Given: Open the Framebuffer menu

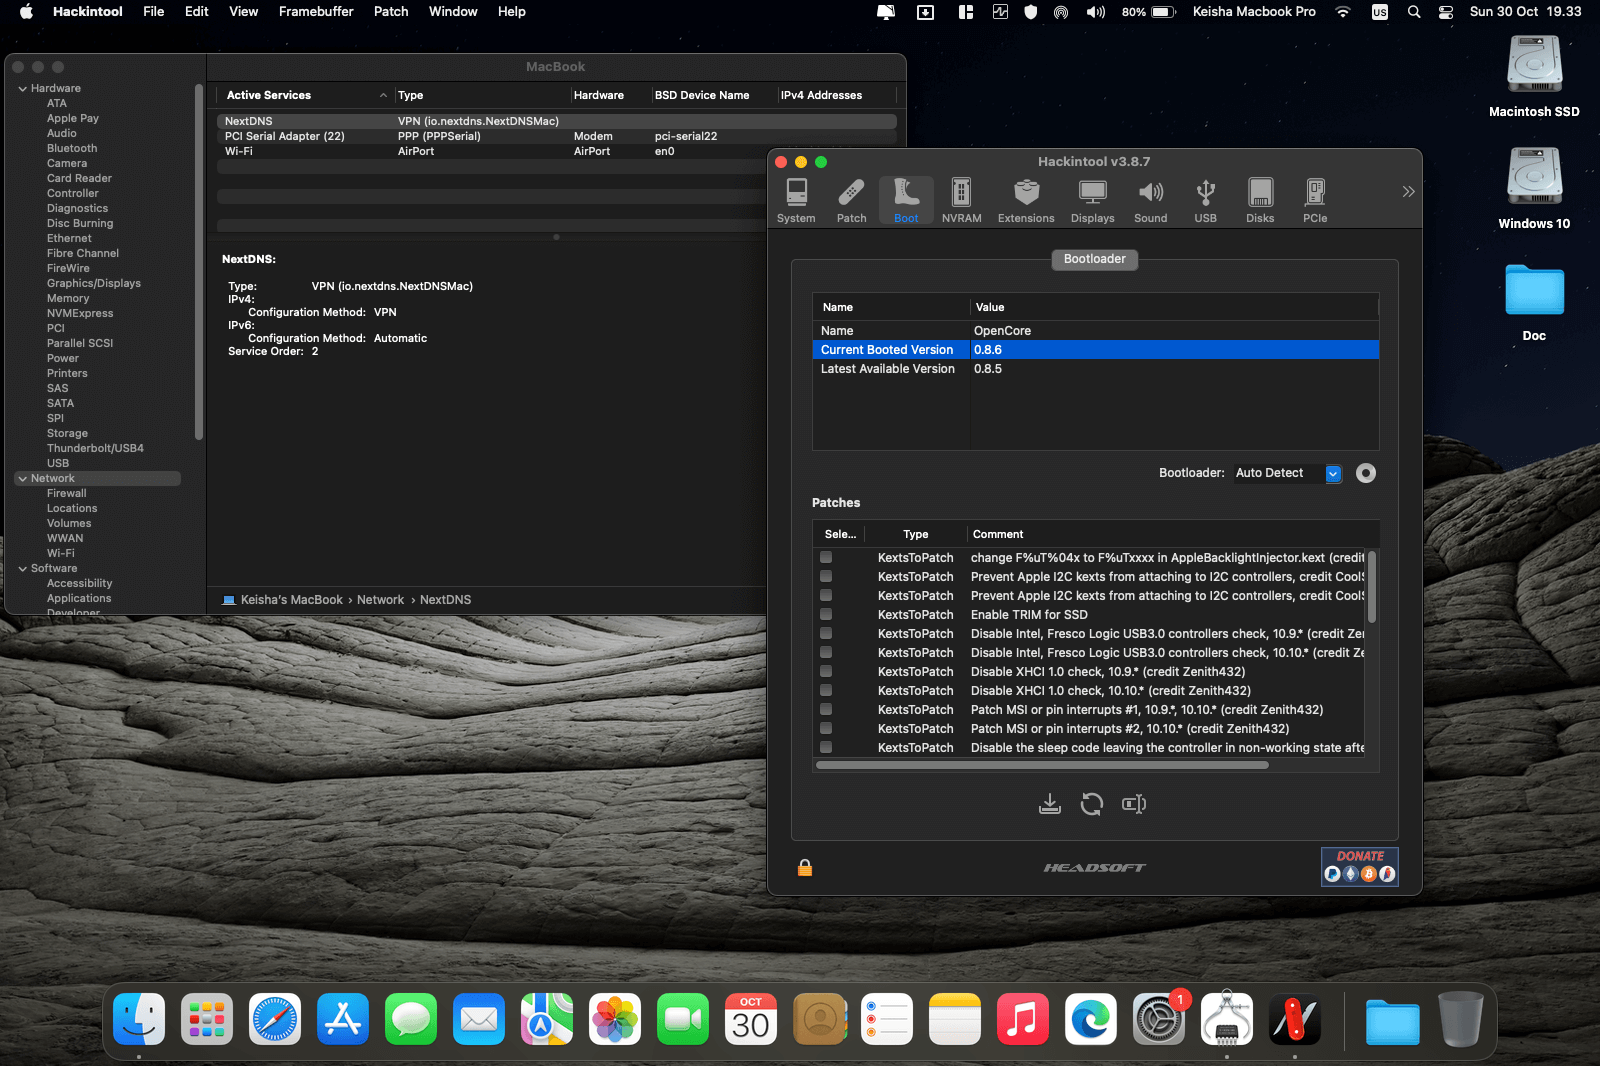Looking at the screenshot, I should coord(316,12).
